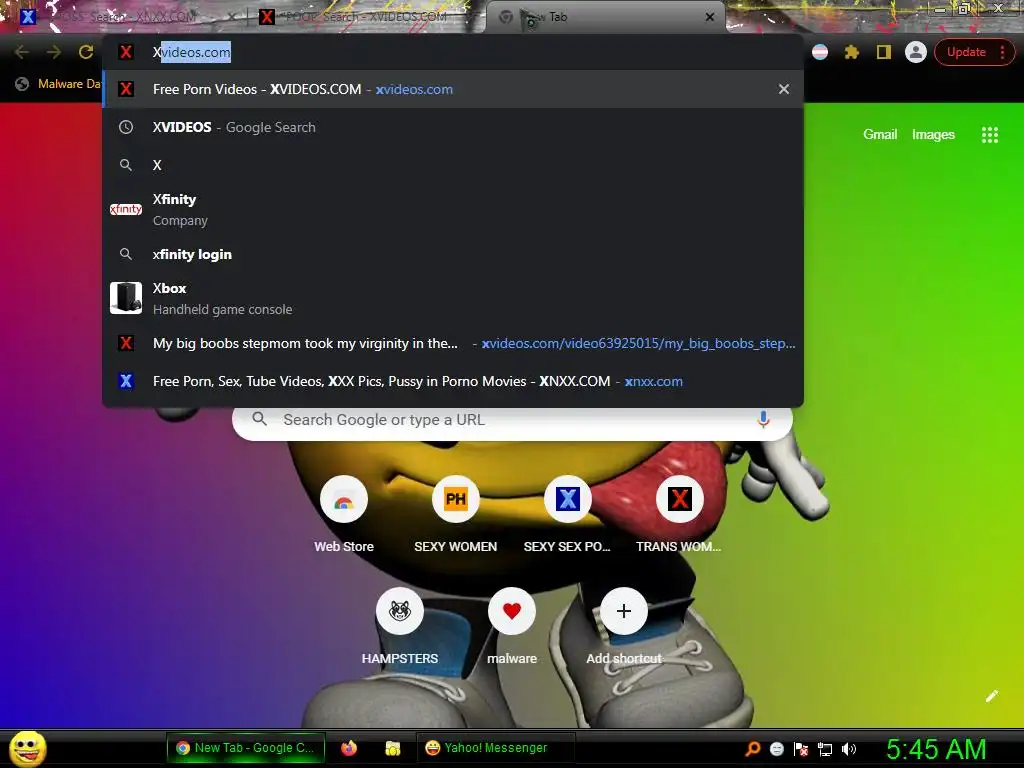Screen dimensions: 1024x768
Task: Open the Malware bookmark in bookmarks bar
Action: click(x=59, y=84)
